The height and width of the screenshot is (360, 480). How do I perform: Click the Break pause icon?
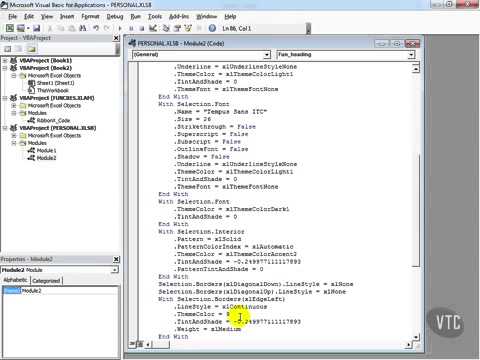pyautogui.click(x=131, y=28)
